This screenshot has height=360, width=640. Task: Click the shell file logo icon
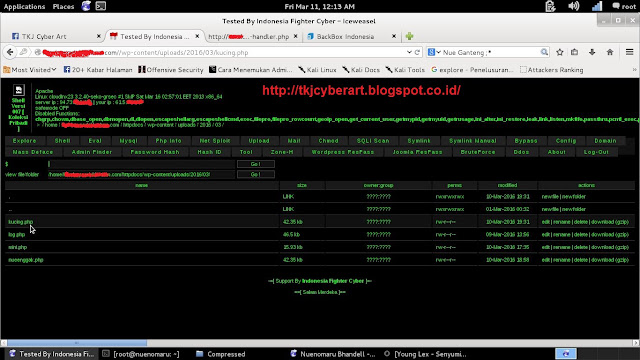[x=18, y=90]
